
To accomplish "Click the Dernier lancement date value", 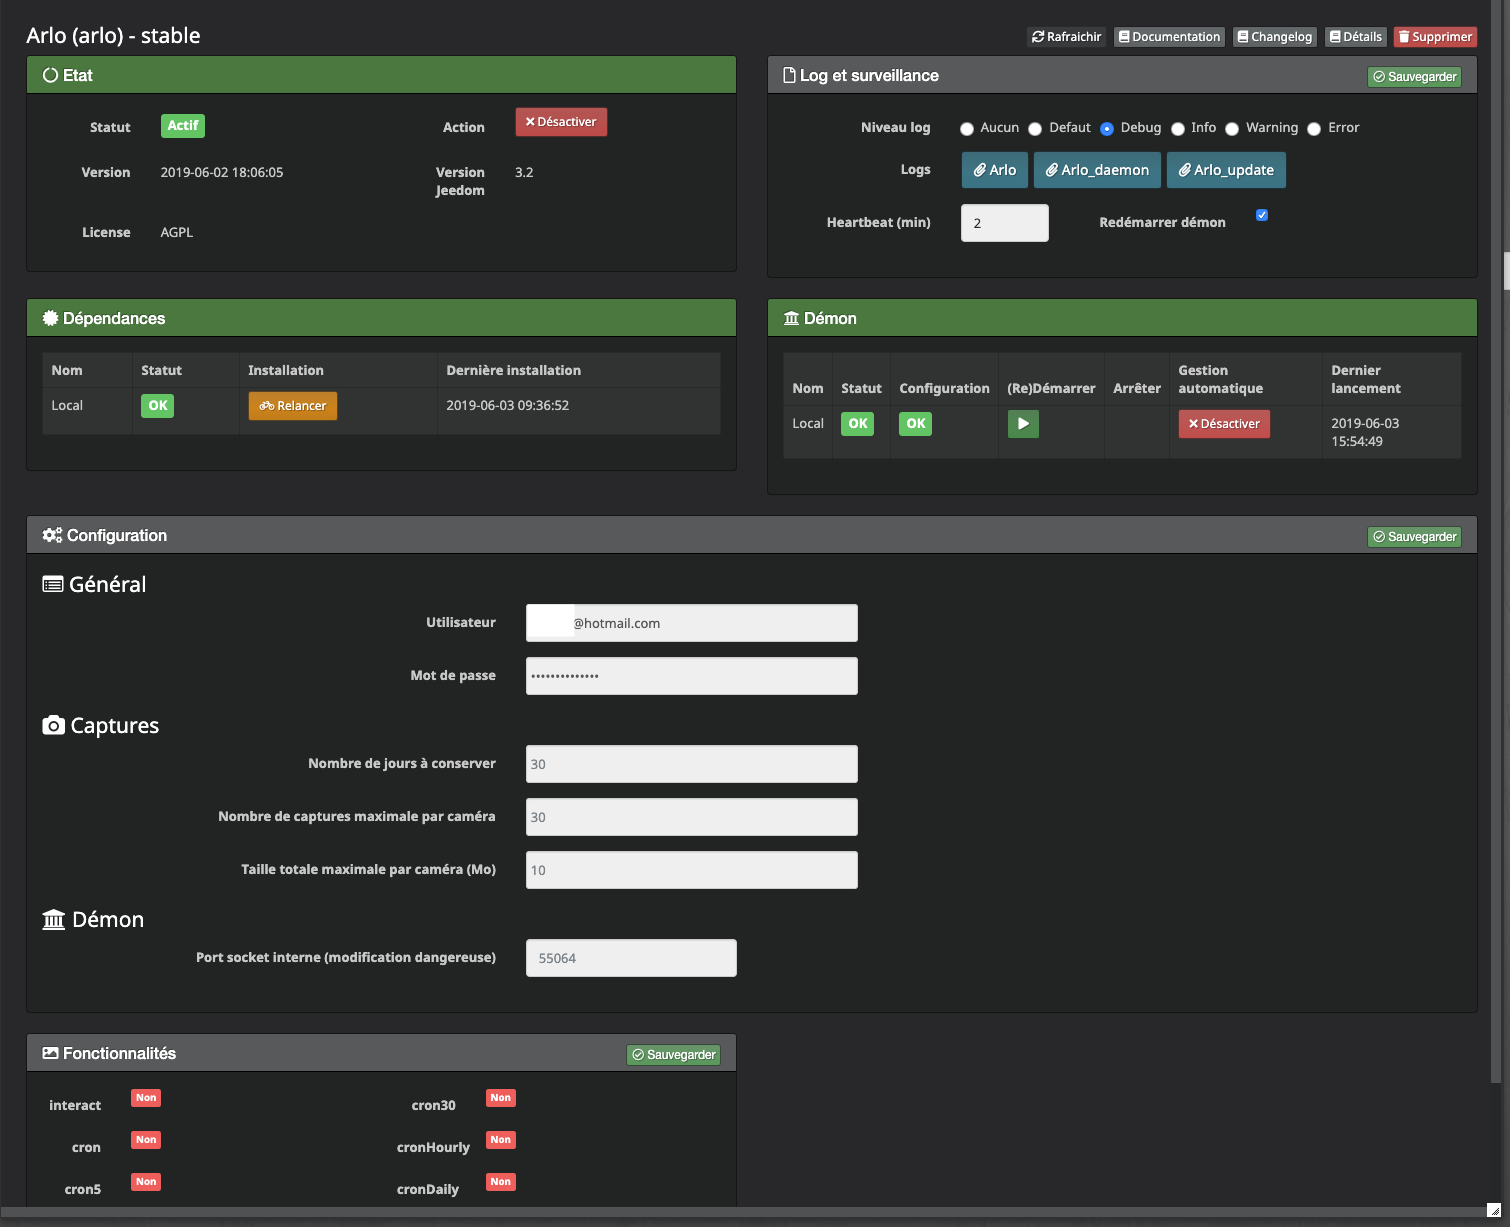I will tap(1365, 432).
